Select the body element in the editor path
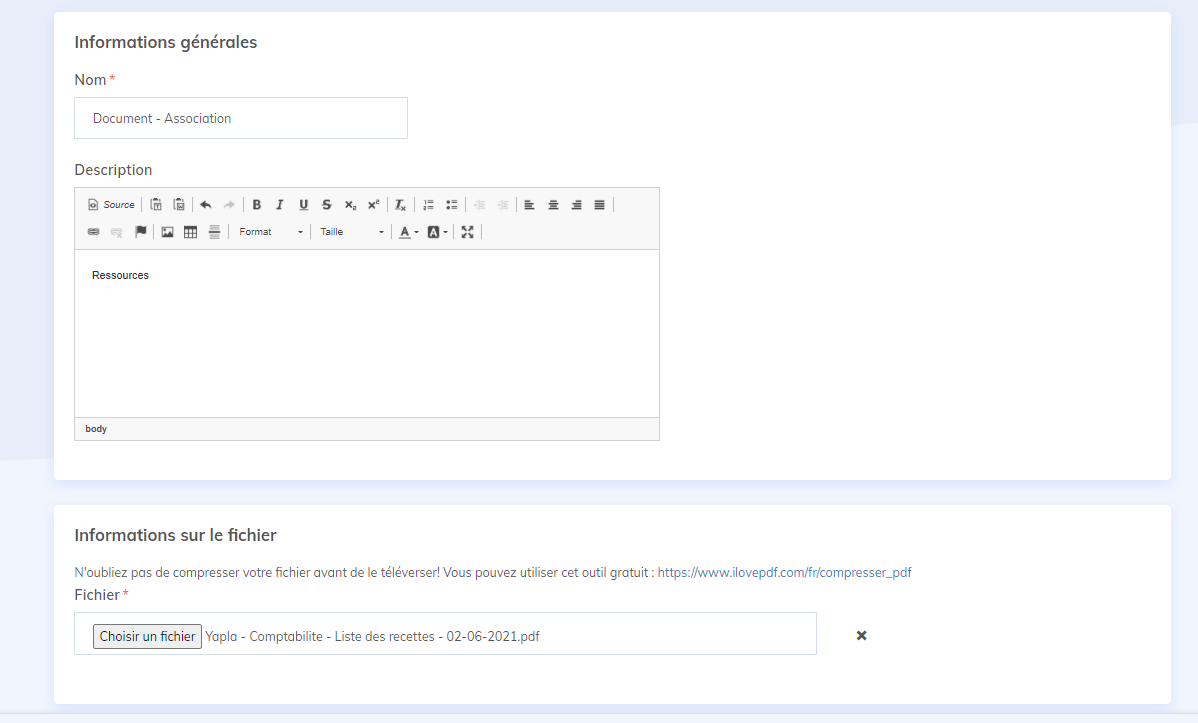Viewport: 1198px width, 723px height. coord(95,428)
